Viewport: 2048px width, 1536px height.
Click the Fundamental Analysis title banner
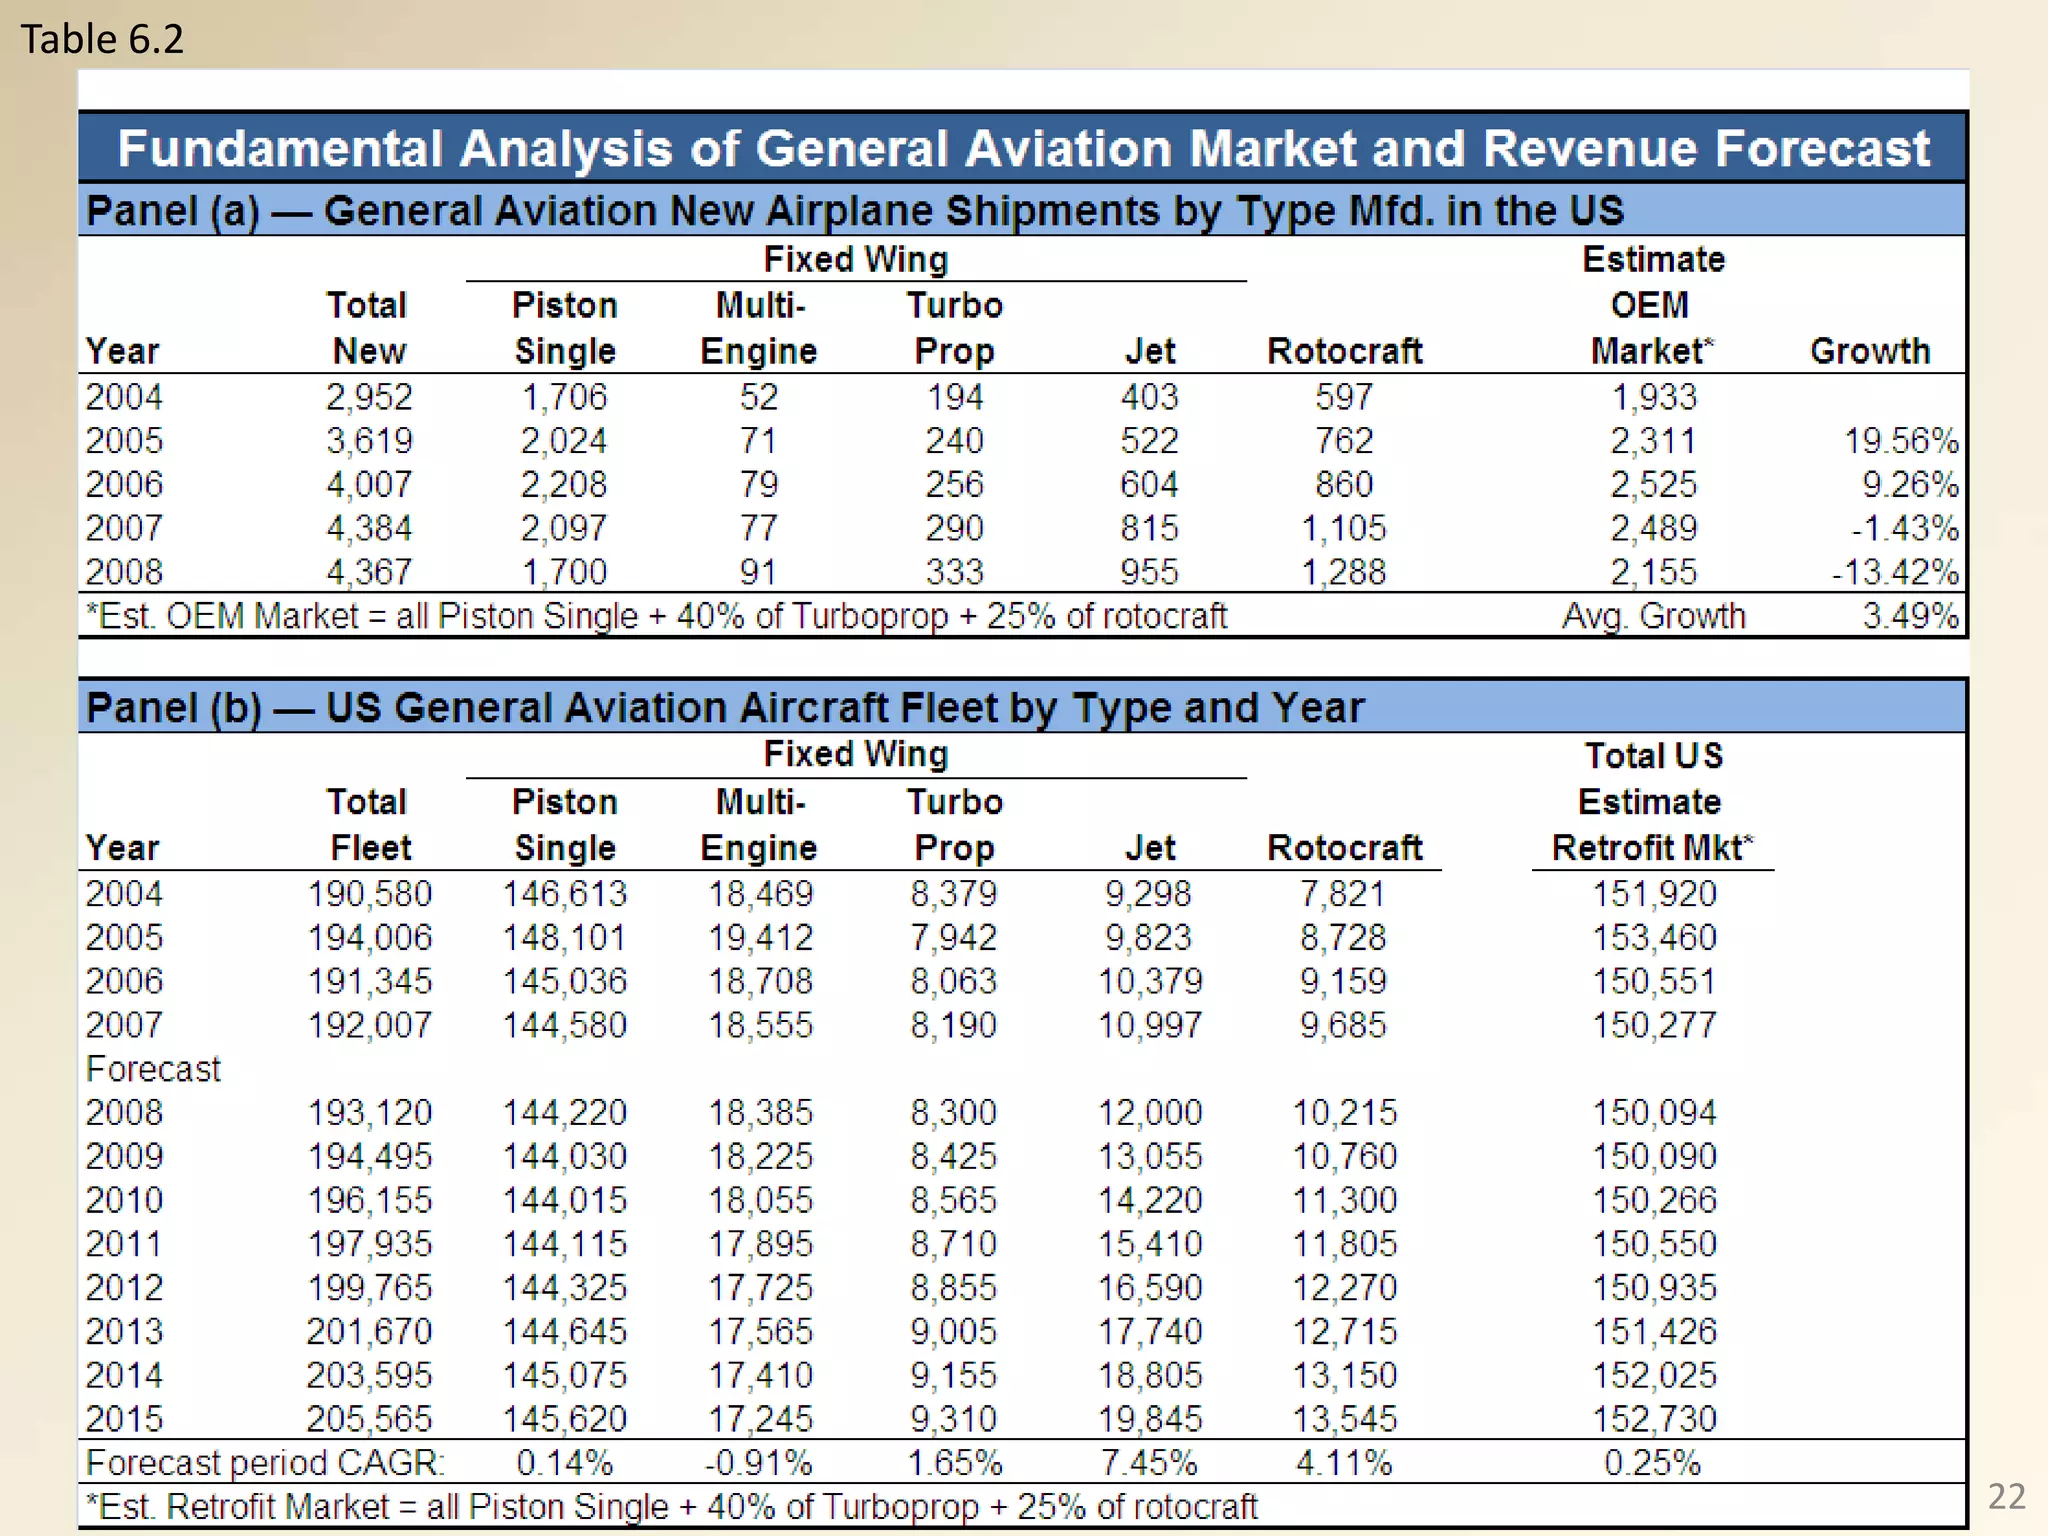click(1022, 148)
